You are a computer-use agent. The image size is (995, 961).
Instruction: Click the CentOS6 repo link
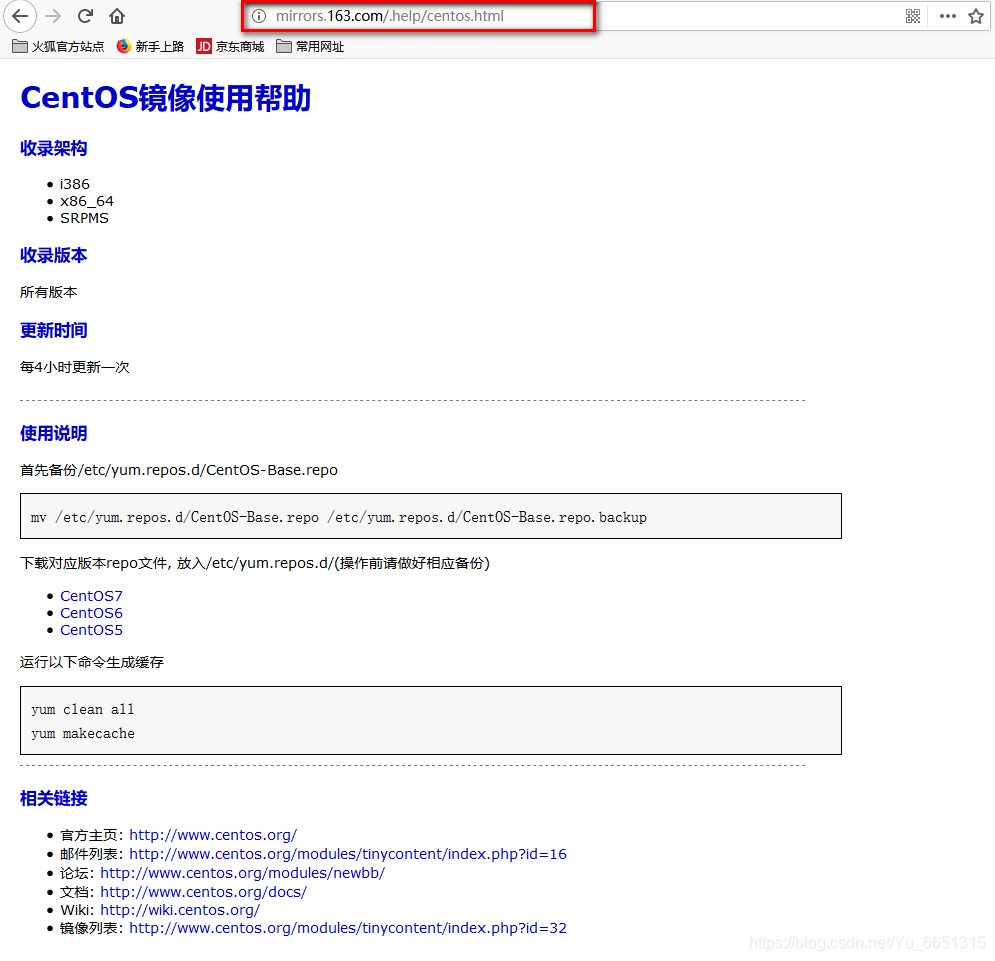[91, 613]
